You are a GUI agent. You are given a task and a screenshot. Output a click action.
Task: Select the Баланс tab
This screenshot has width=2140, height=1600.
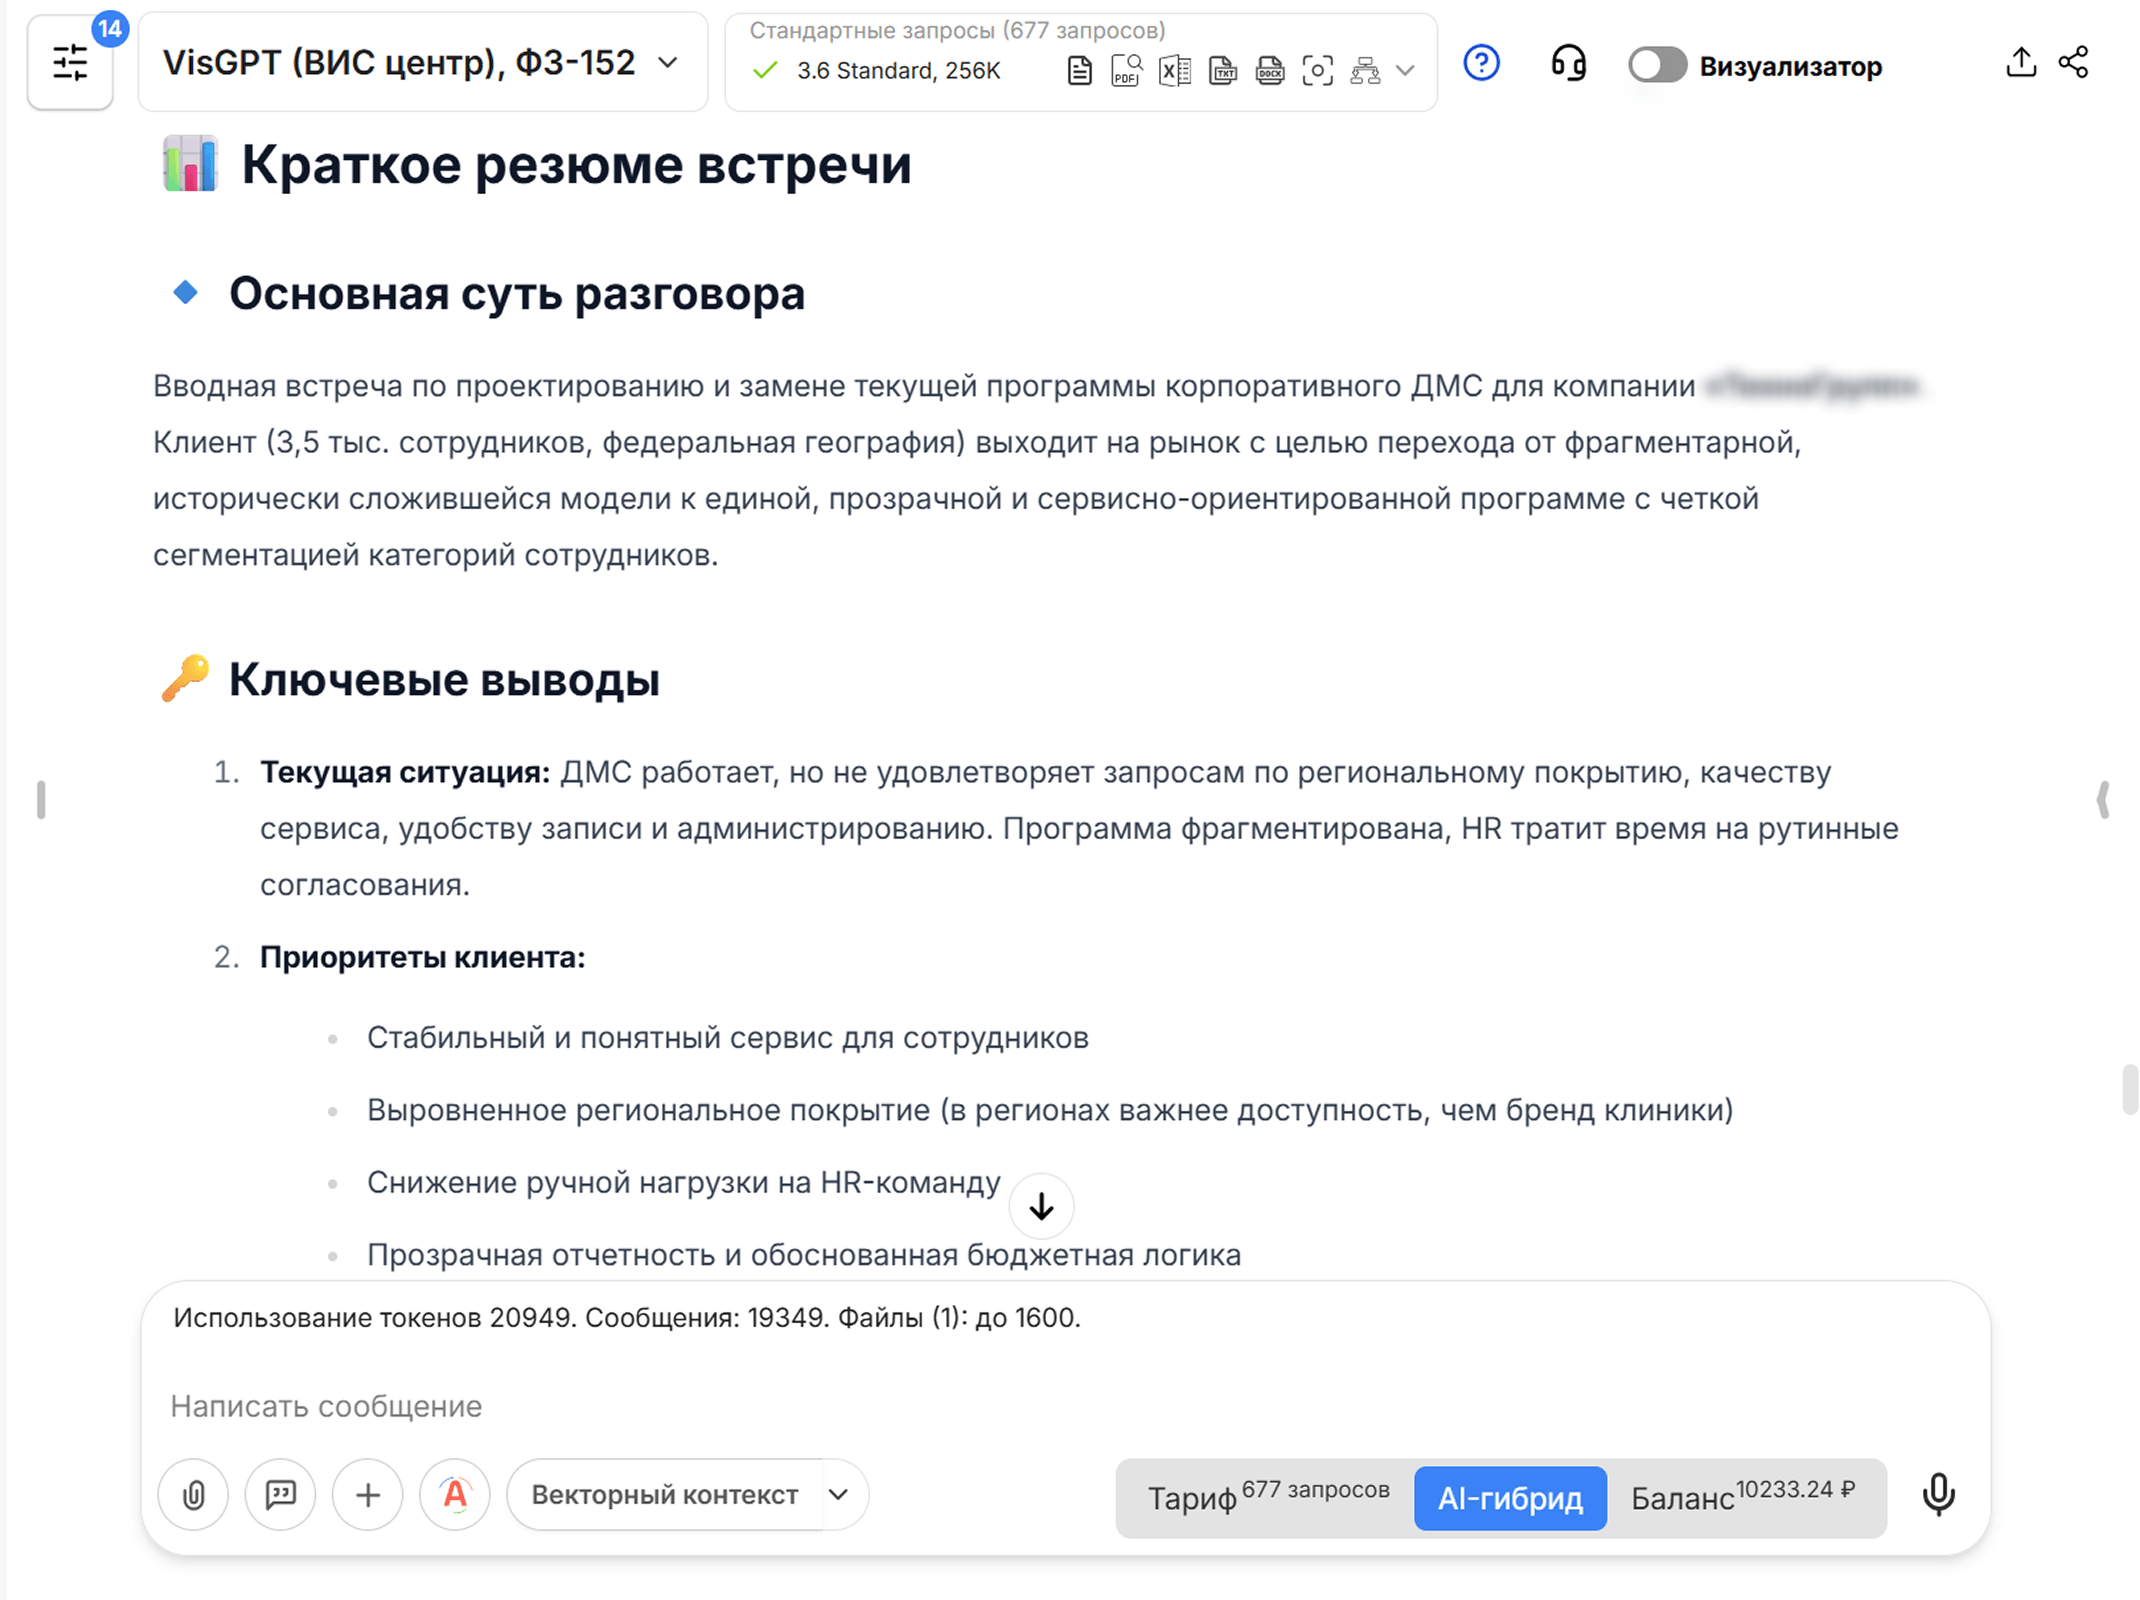[x=1743, y=1498]
